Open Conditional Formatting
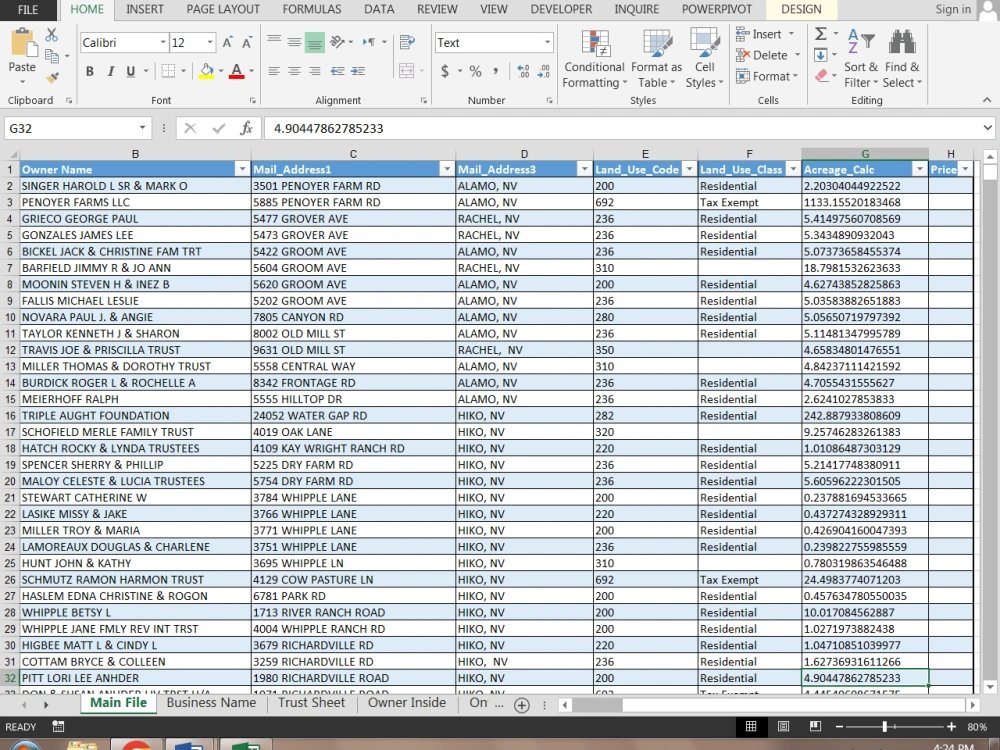 click(x=594, y=59)
